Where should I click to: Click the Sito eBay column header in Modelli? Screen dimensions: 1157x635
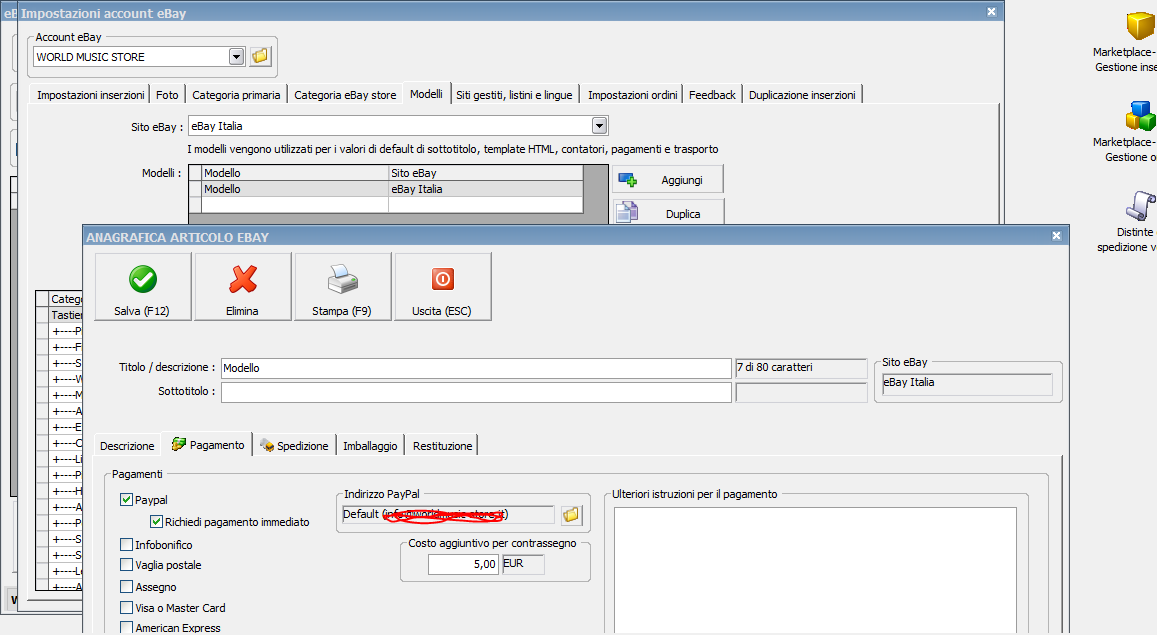tap(486, 173)
